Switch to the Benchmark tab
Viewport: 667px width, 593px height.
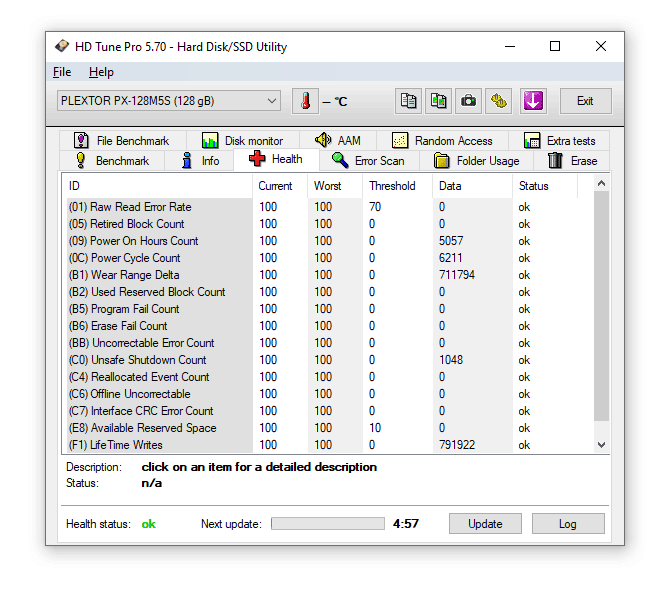pos(112,161)
